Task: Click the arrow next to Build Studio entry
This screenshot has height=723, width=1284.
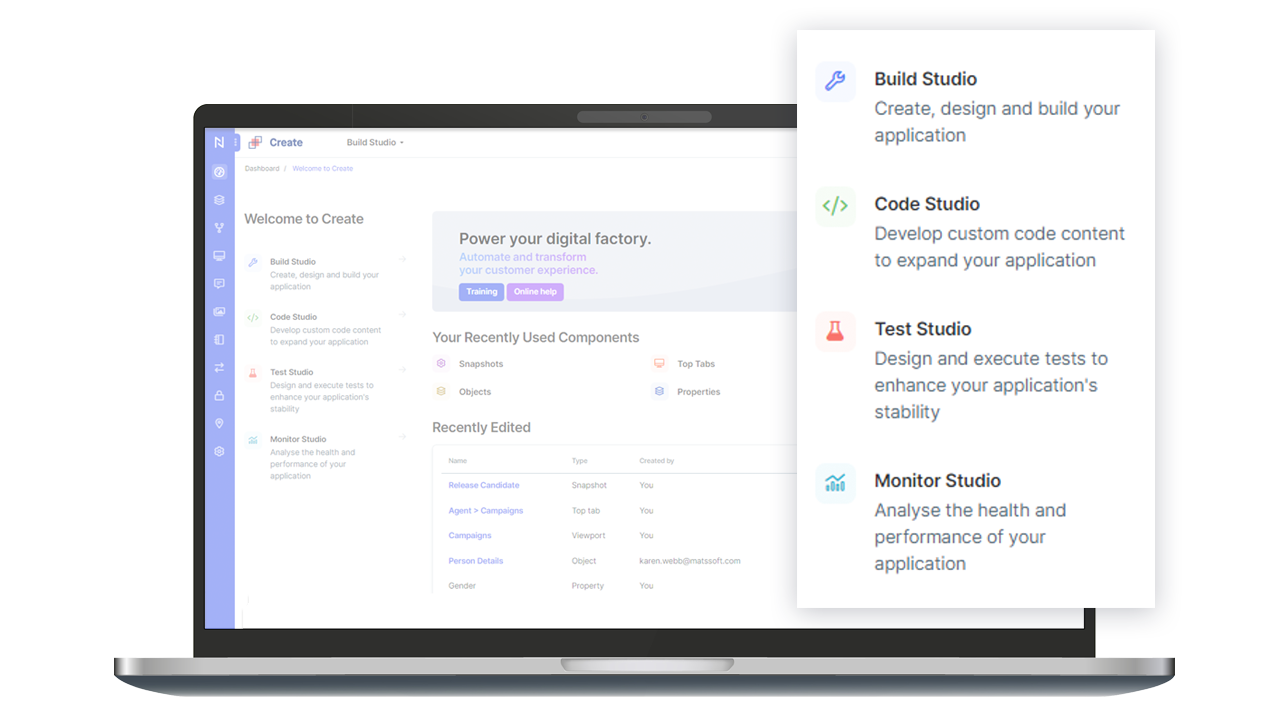Action: (402, 259)
